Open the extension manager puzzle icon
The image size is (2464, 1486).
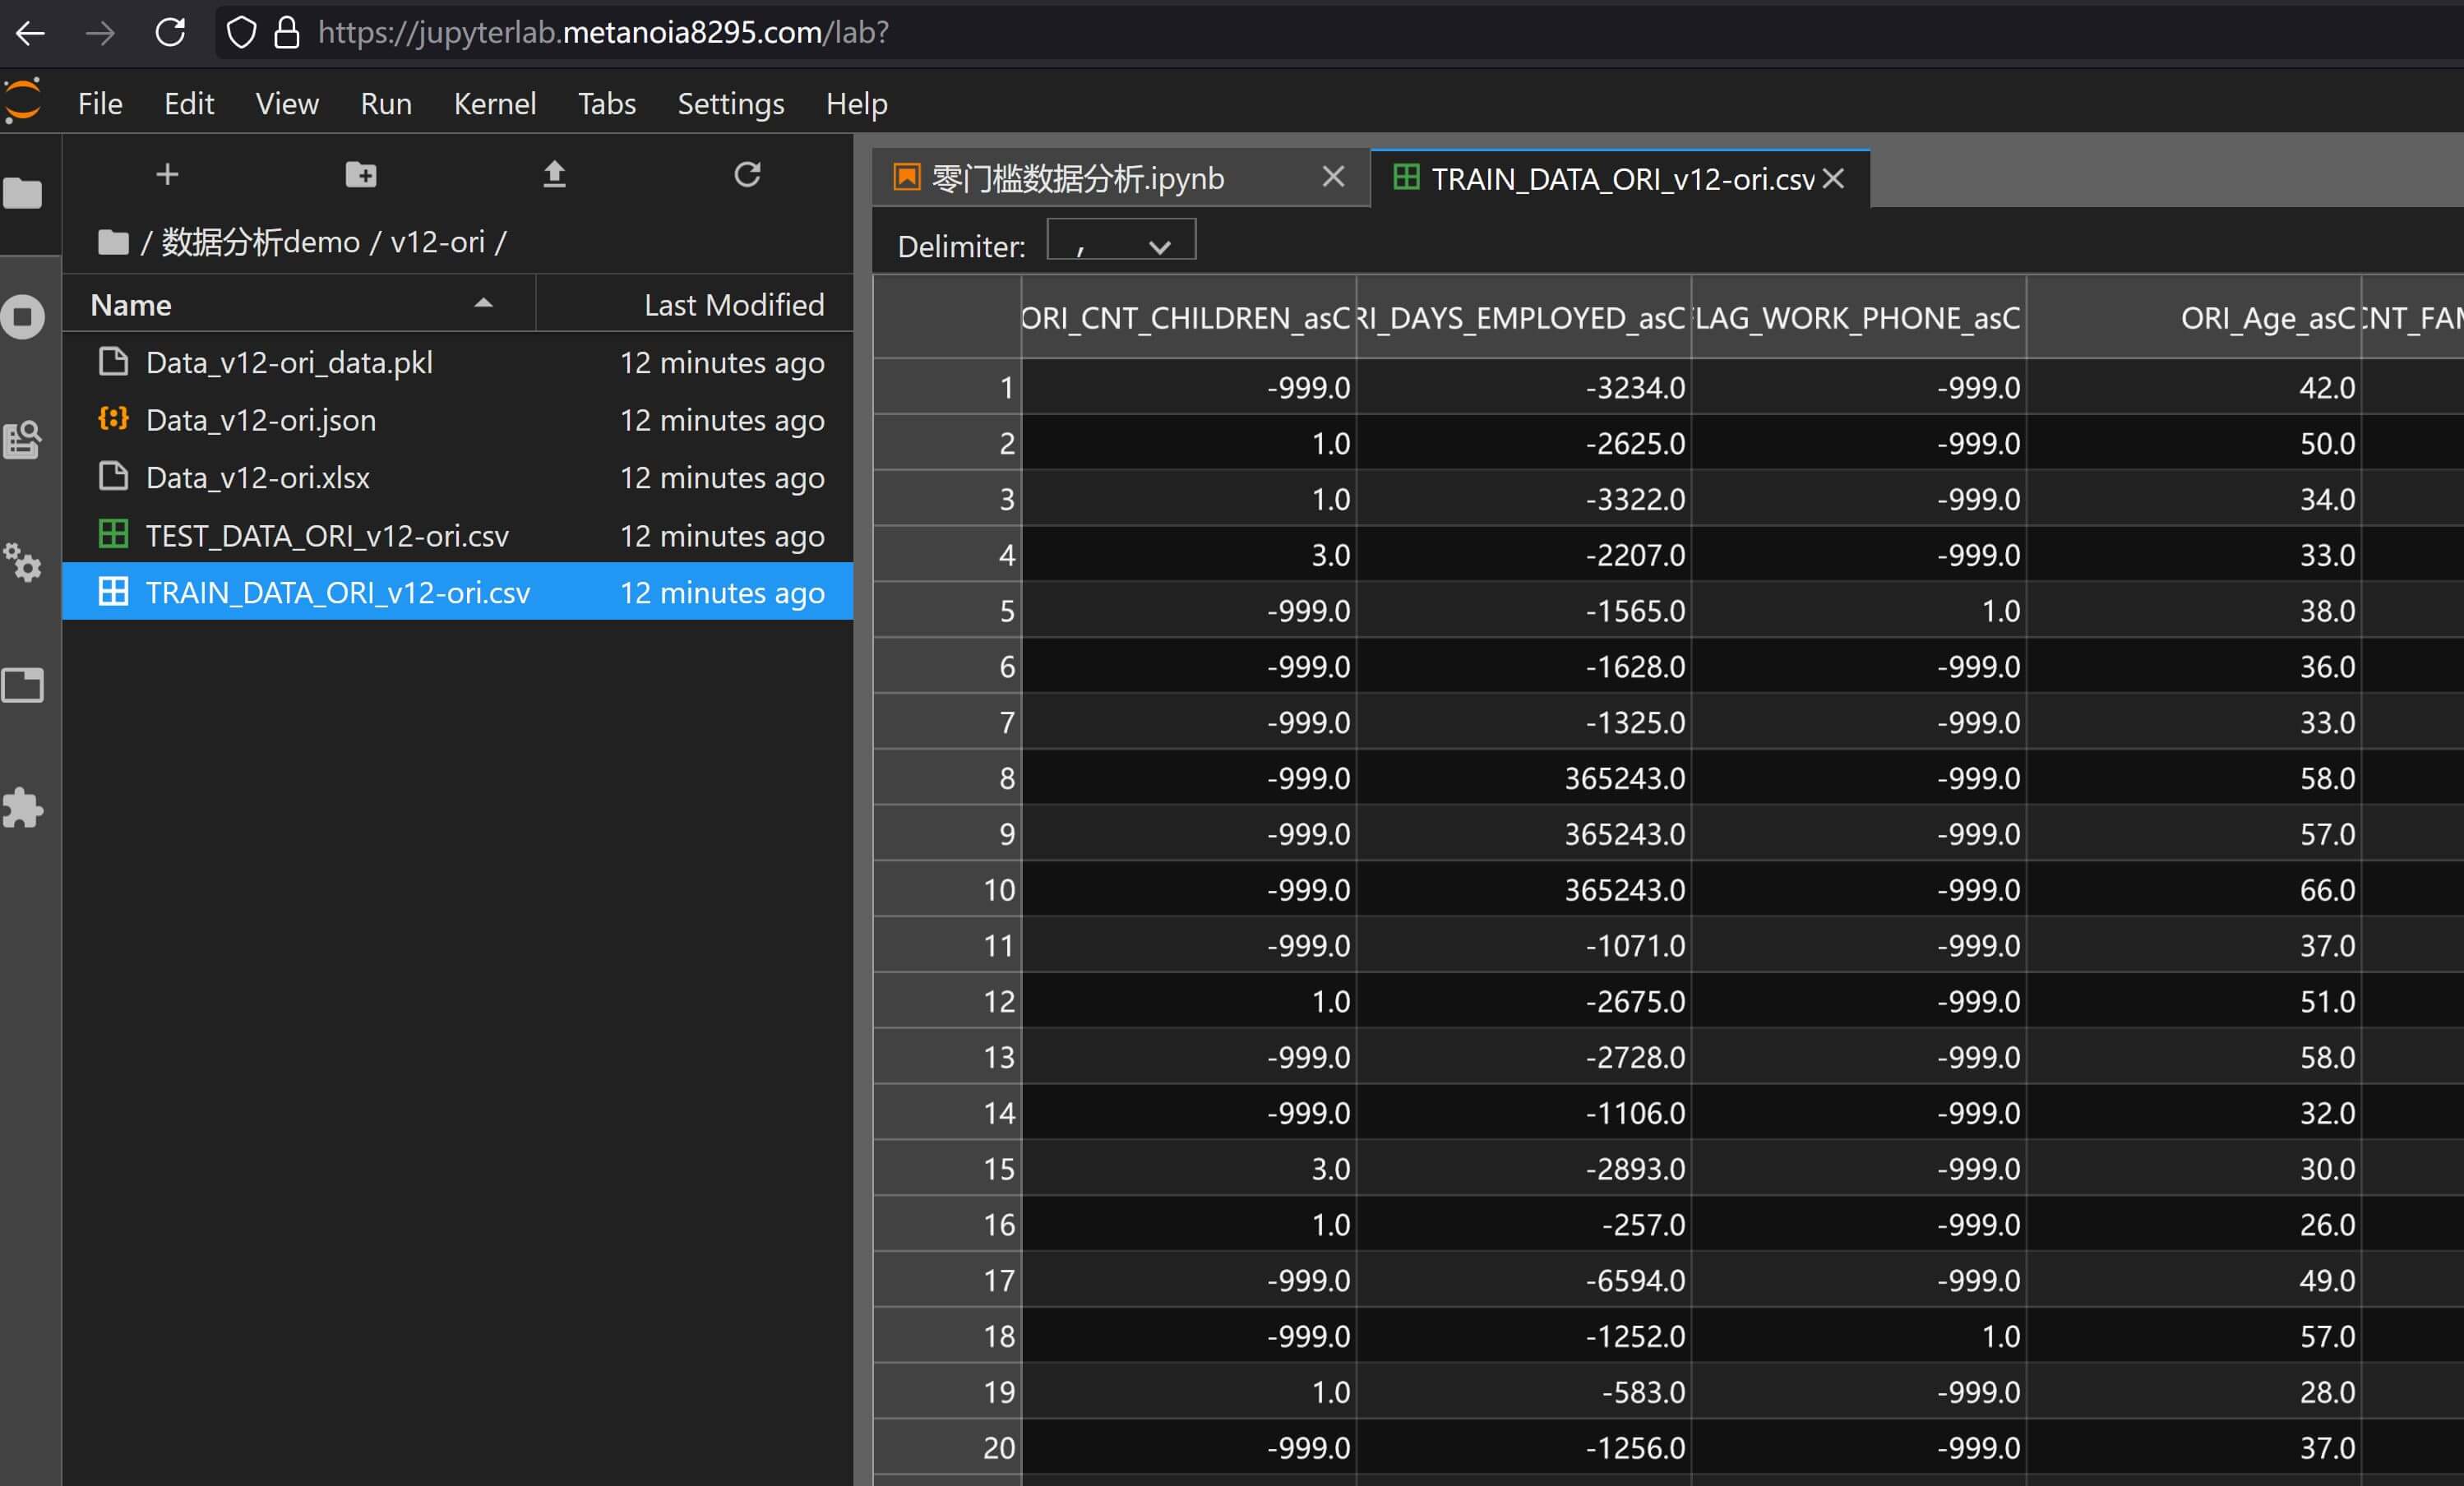click(23, 808)
